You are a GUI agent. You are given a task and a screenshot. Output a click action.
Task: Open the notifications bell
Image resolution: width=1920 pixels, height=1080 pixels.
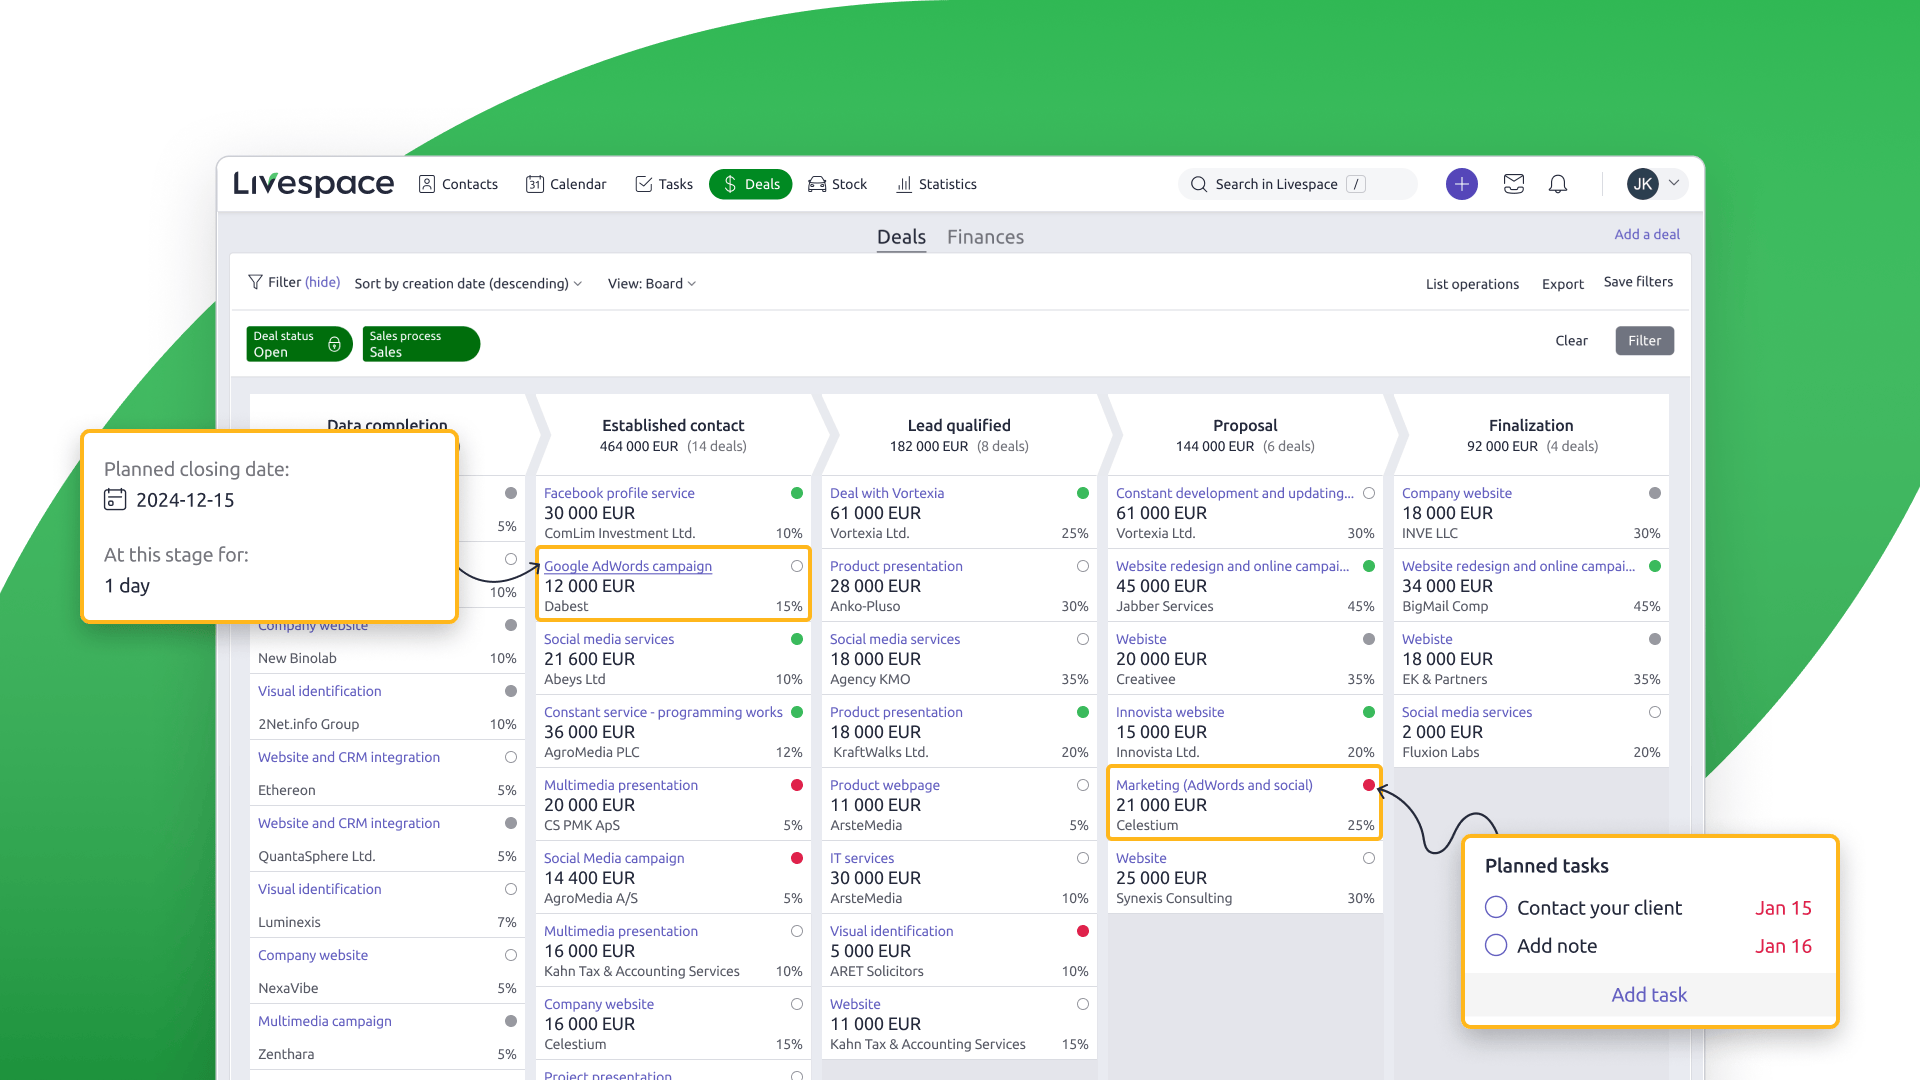point(1558,184)
